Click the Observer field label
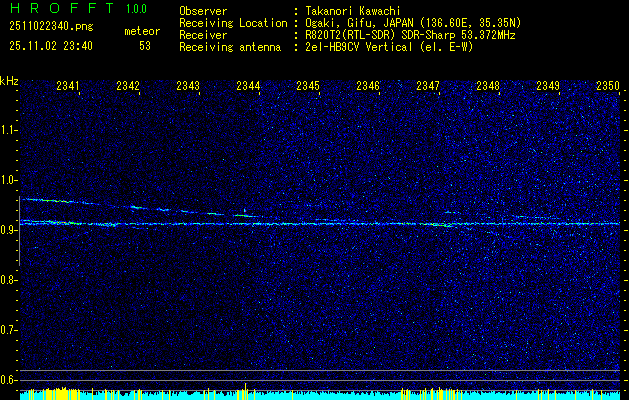The image size is (629, 400). tap(203, 11)
